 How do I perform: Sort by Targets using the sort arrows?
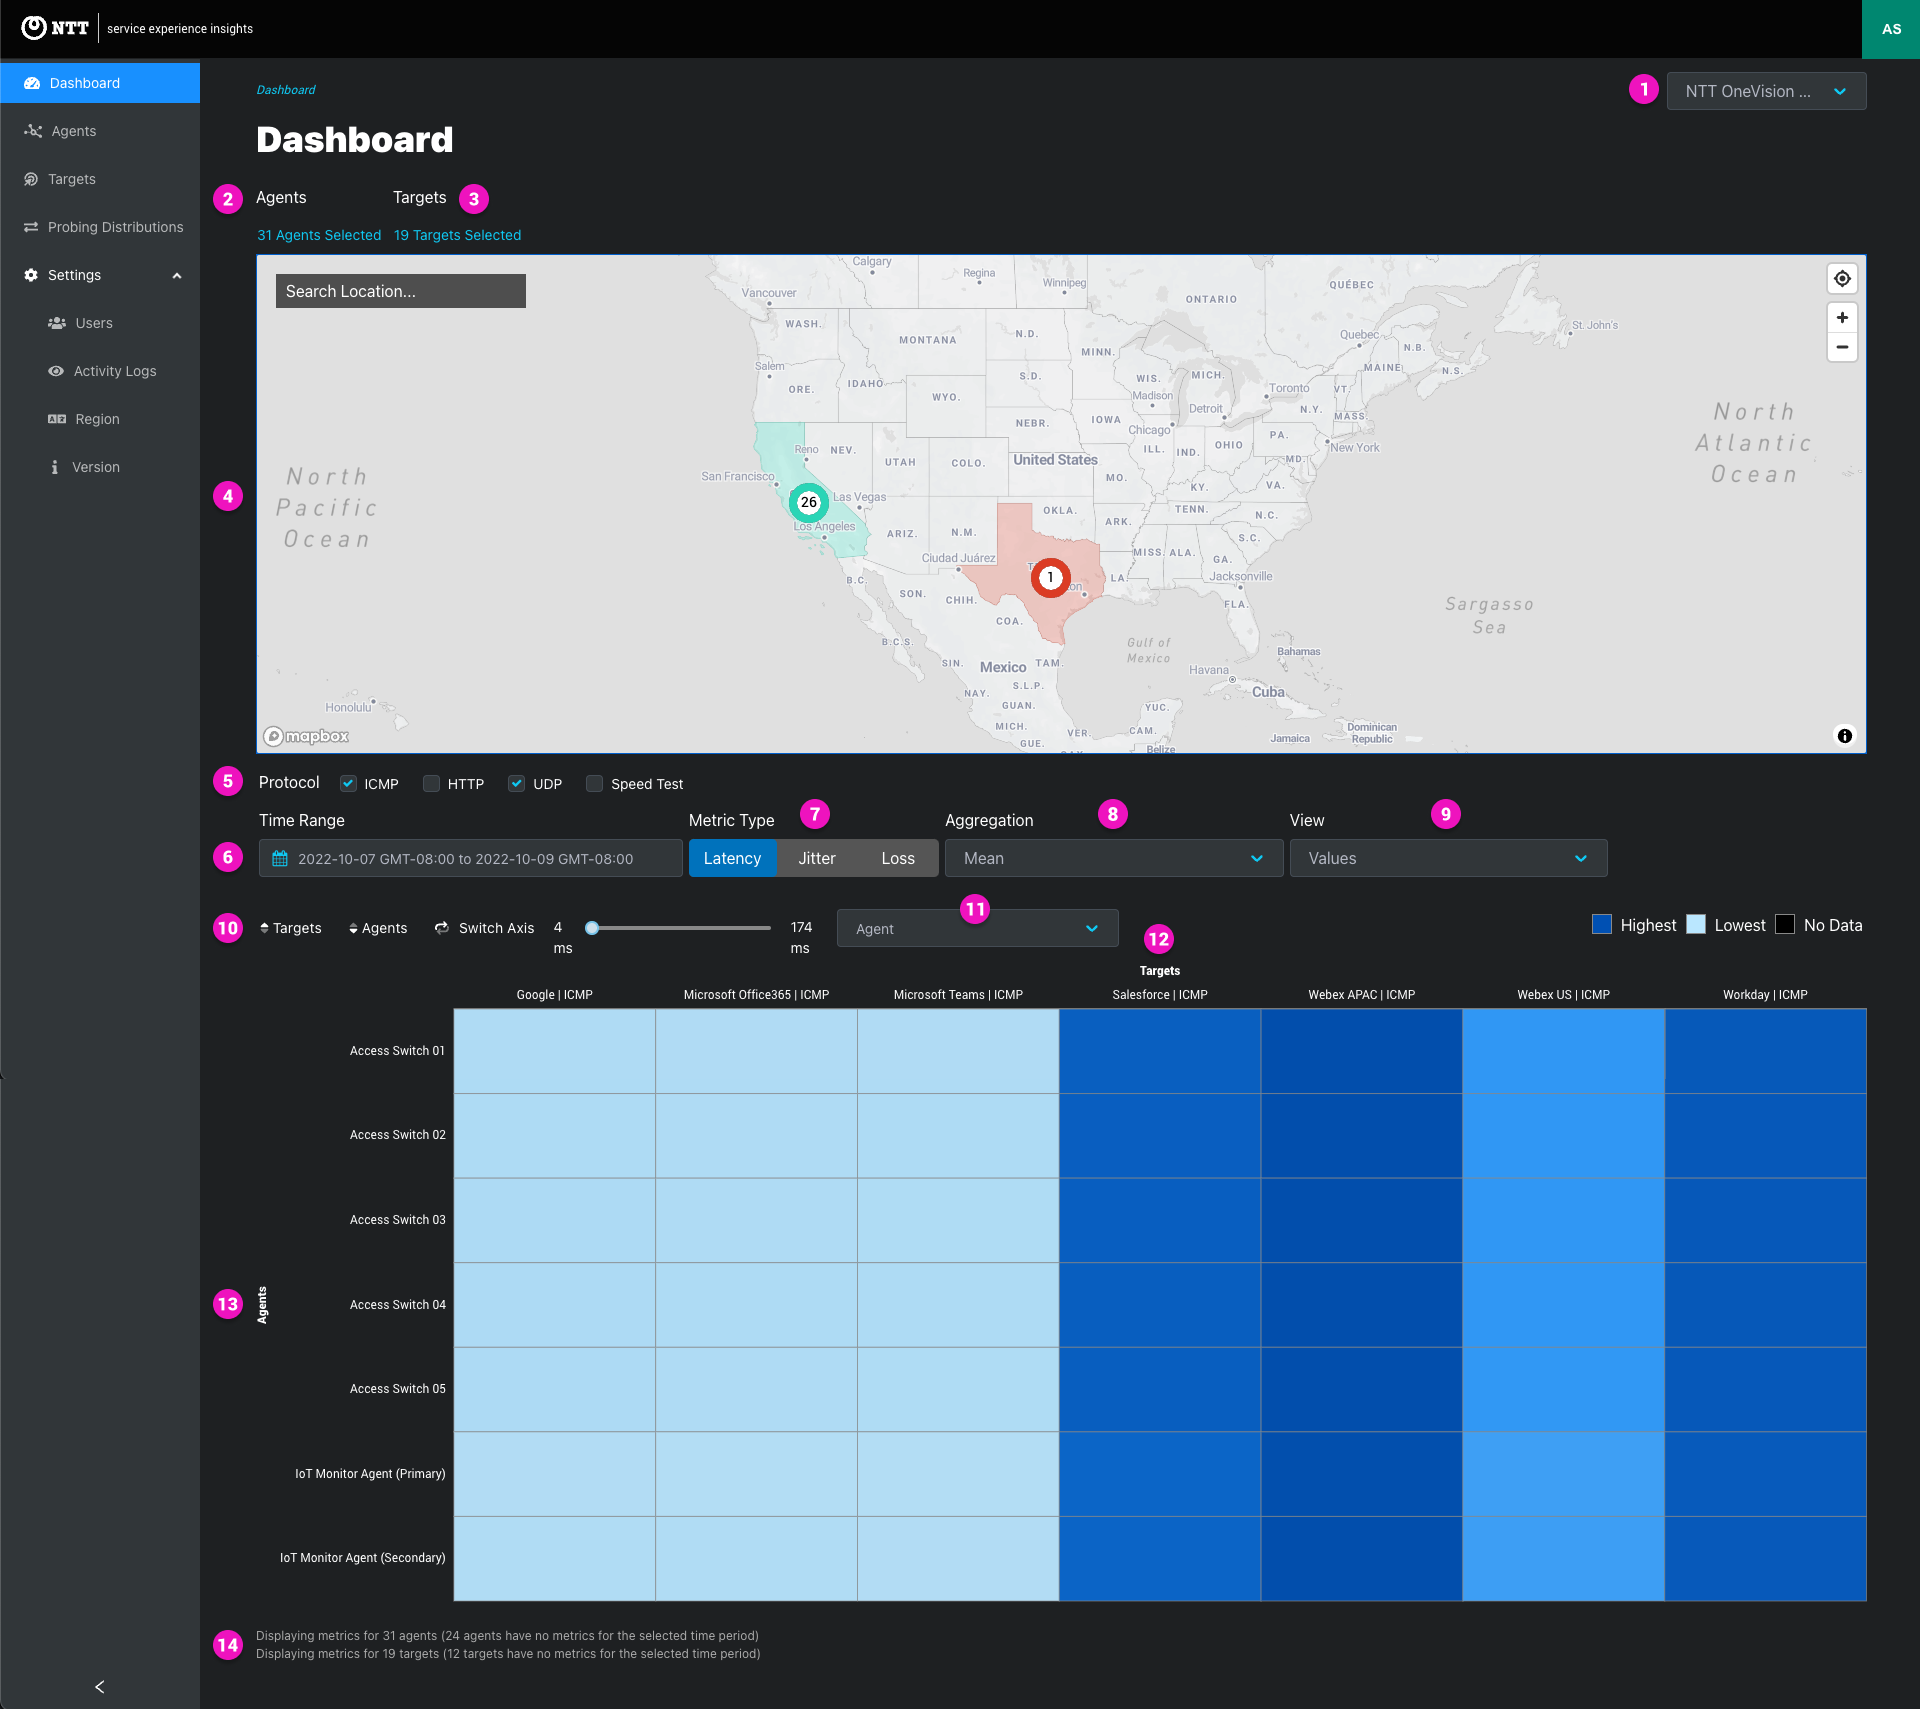264,928
